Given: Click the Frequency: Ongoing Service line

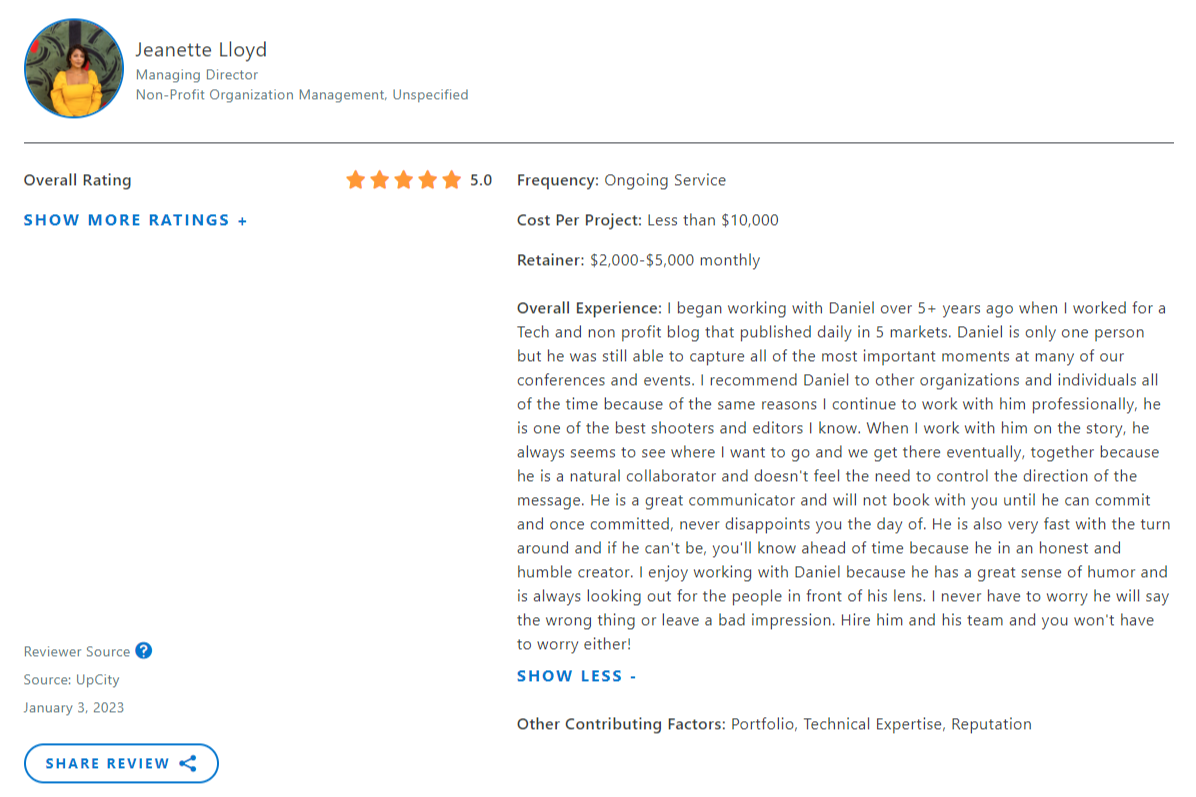Looking at the screenshot, I should tap(621, 181).
